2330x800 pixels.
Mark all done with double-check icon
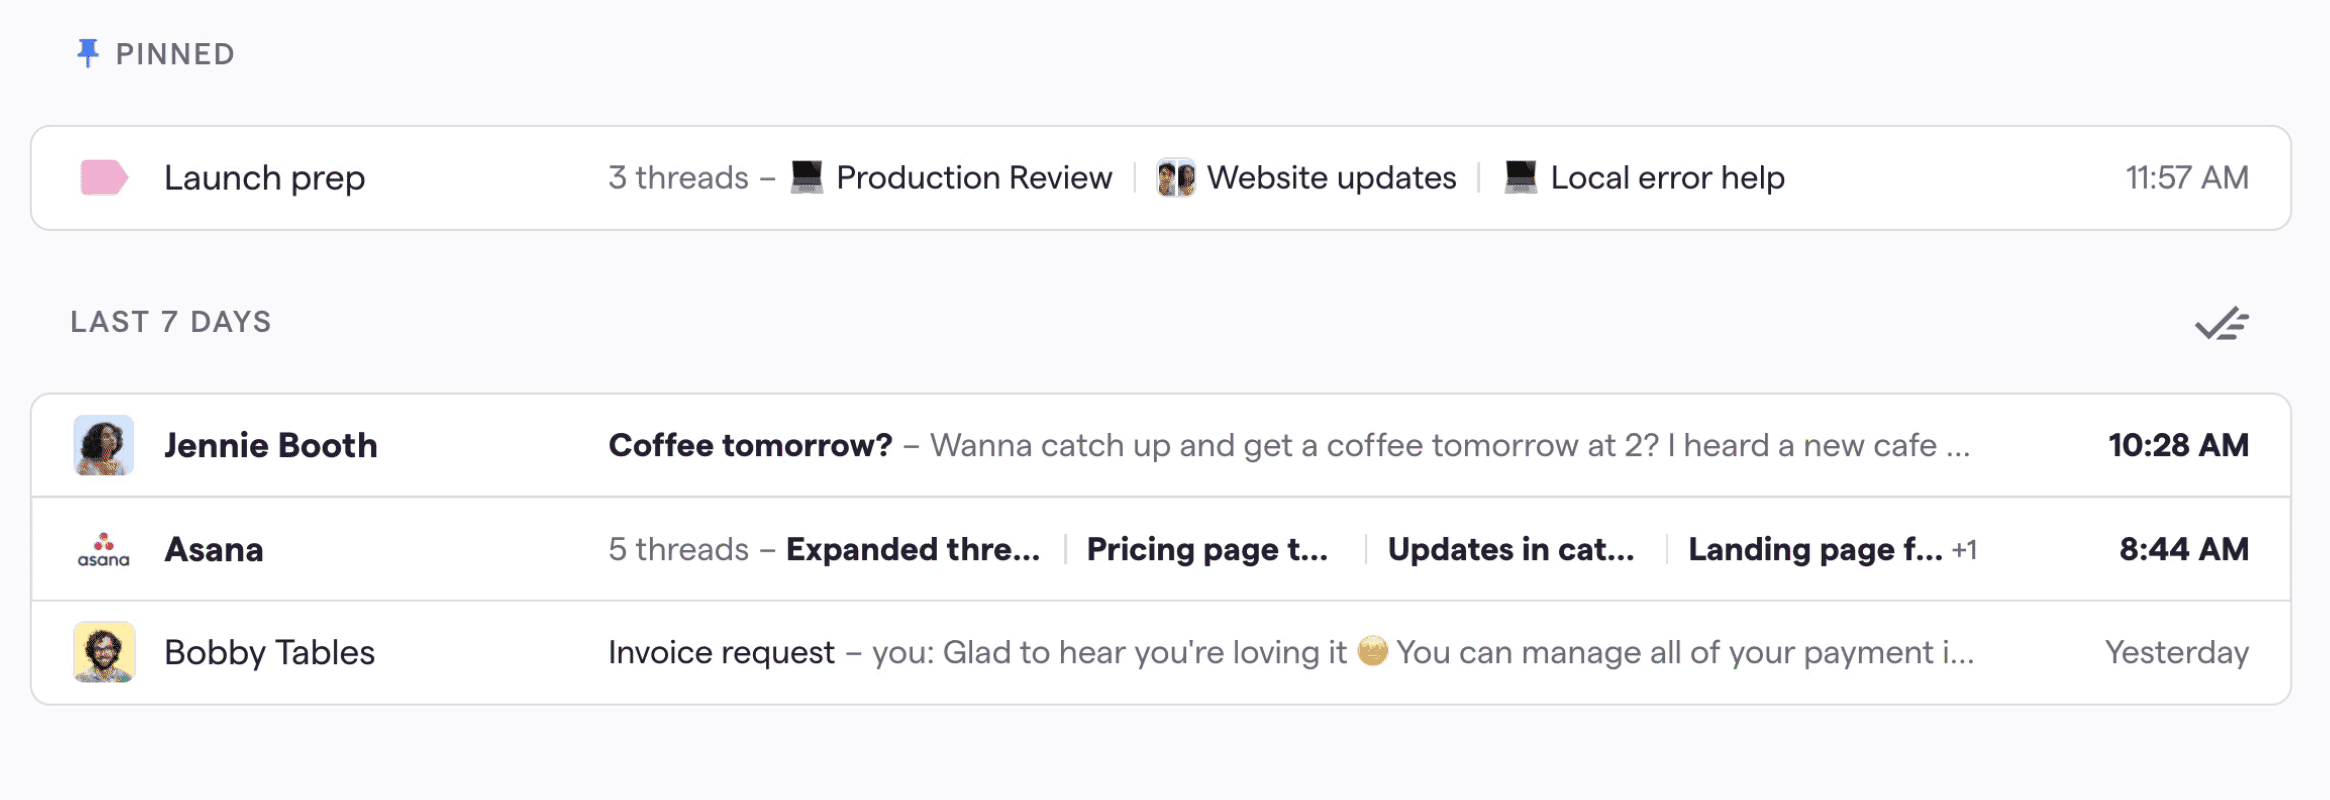pos(2221,324)
